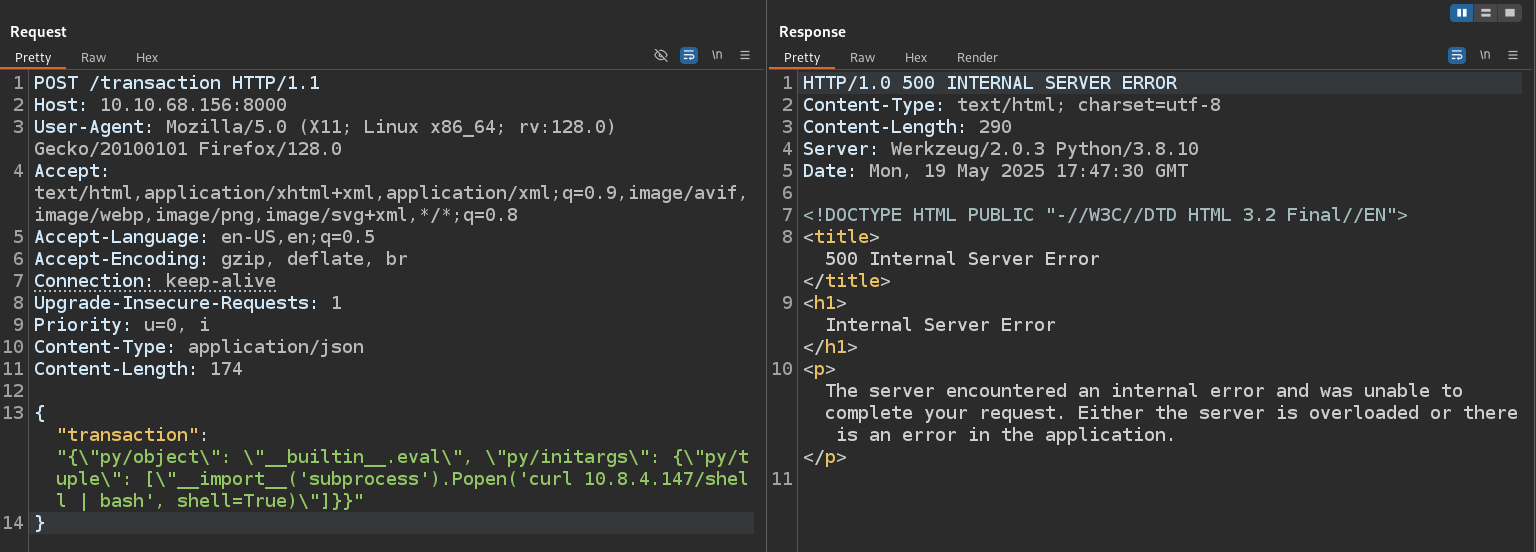
Task: Click the Response panel heading
Action: [x=812, y=32]
